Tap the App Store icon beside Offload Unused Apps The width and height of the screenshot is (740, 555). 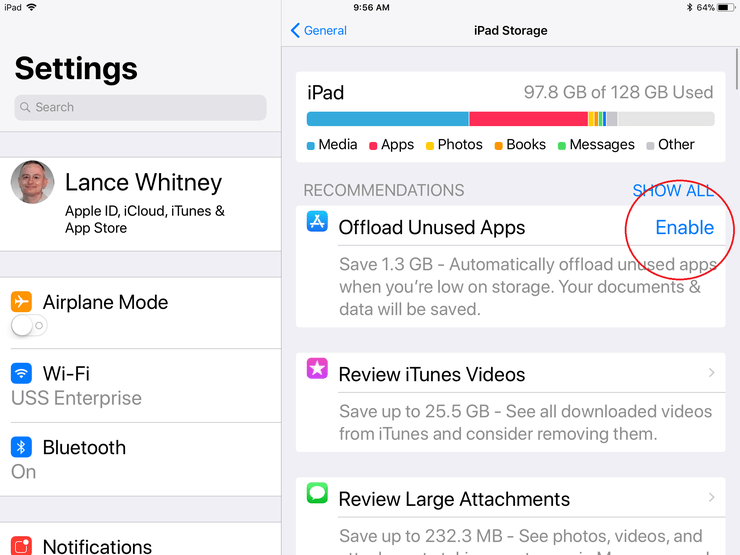[x=317, y=221]
